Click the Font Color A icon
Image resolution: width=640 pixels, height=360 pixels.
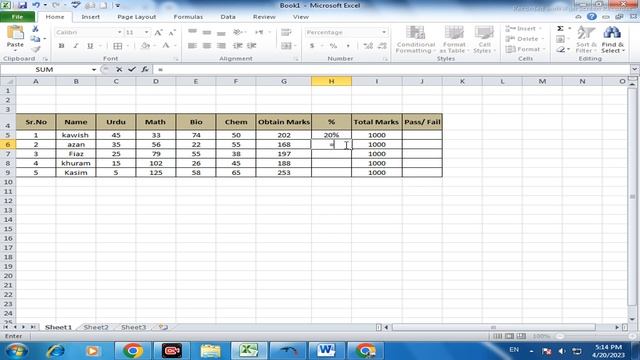pos(166,46)
